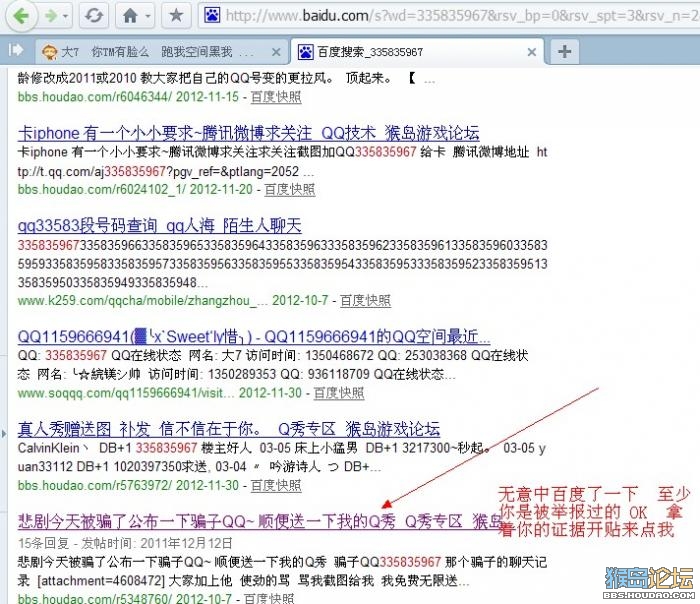Open 百度快照 for bbs.houdao.com/r5763972 result
700x604 pixels.
click(276, 485)
